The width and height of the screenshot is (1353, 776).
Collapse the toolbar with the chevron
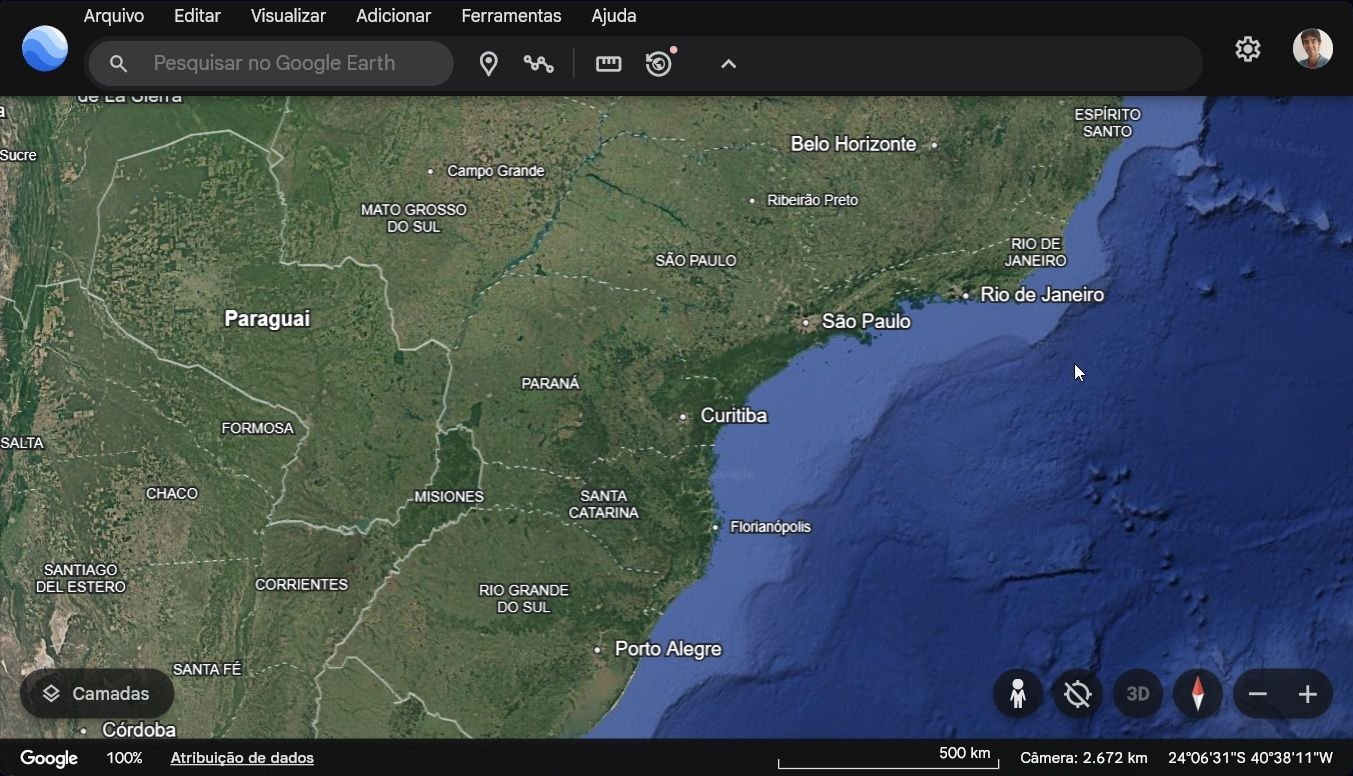(728, 63)
